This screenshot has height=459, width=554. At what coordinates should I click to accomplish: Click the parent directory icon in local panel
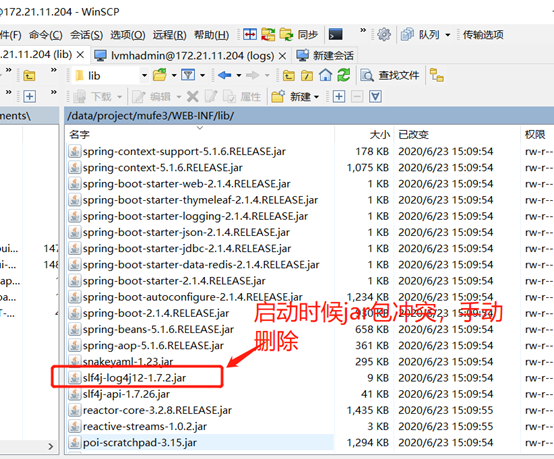pos(29,76)
